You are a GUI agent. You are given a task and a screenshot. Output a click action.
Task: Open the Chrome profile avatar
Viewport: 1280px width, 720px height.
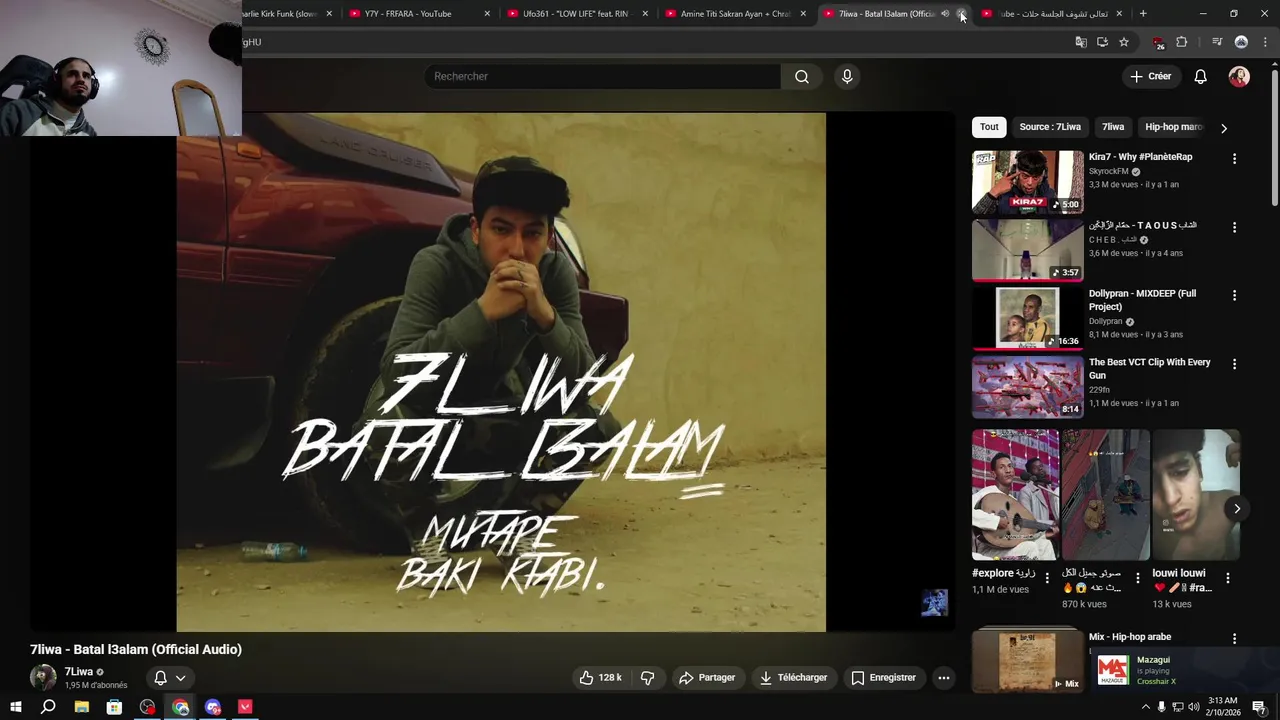(x=1241, y=42)
